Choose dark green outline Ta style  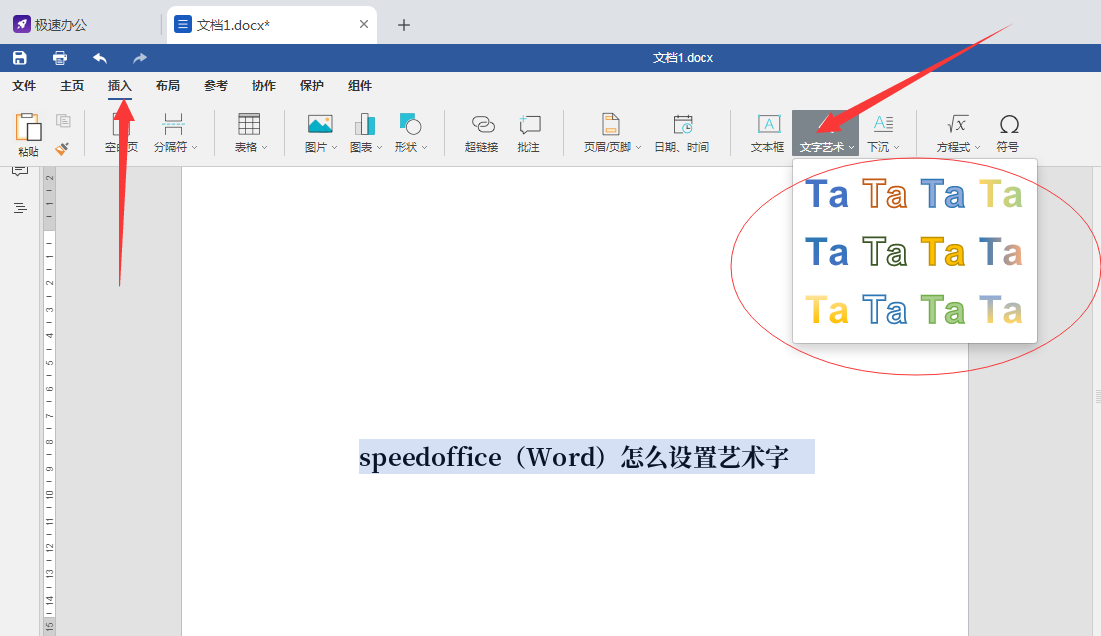(884, 252)
